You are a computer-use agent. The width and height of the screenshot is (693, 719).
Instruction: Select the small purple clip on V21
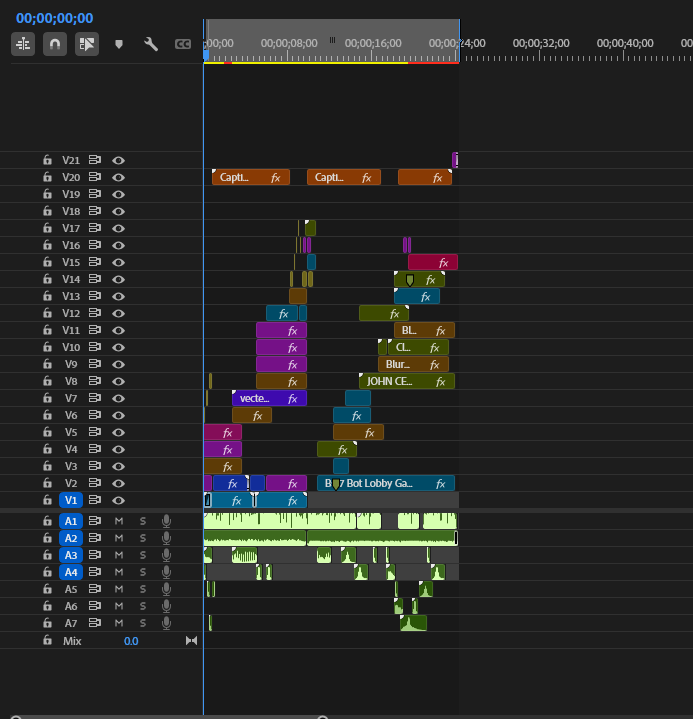point(455,160)
